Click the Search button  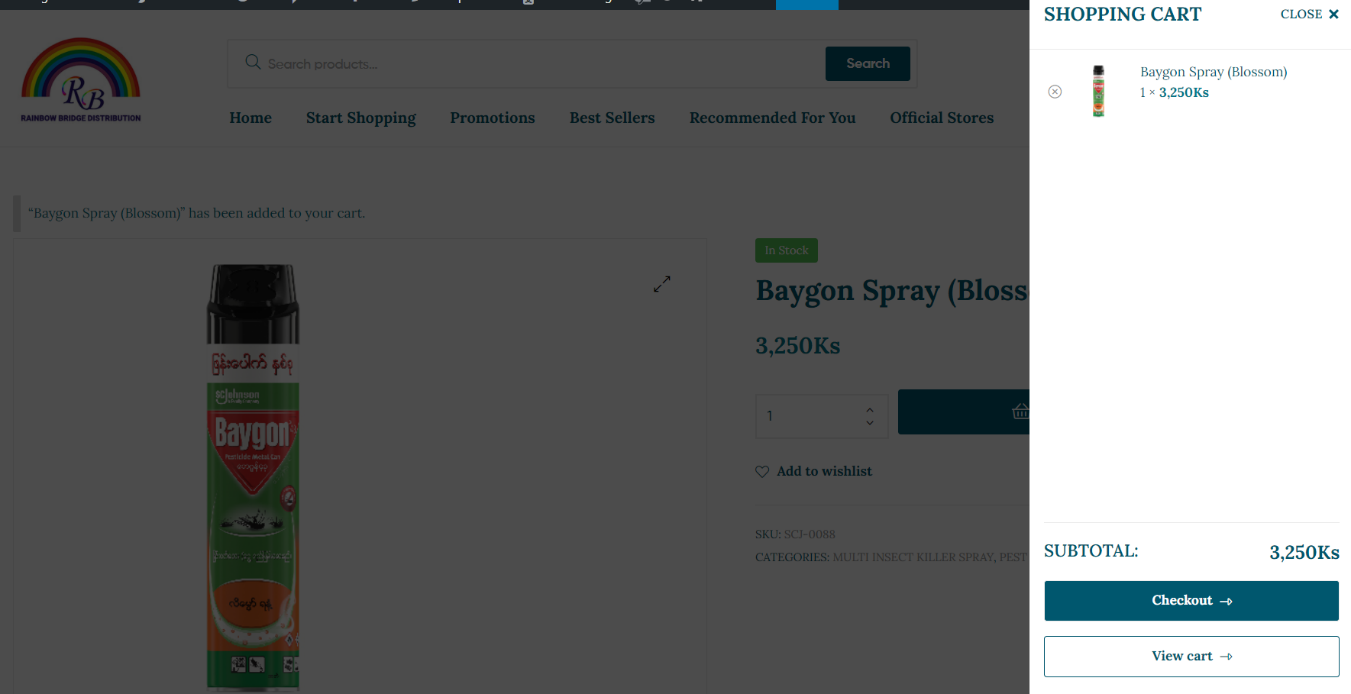tap(867, 64)
